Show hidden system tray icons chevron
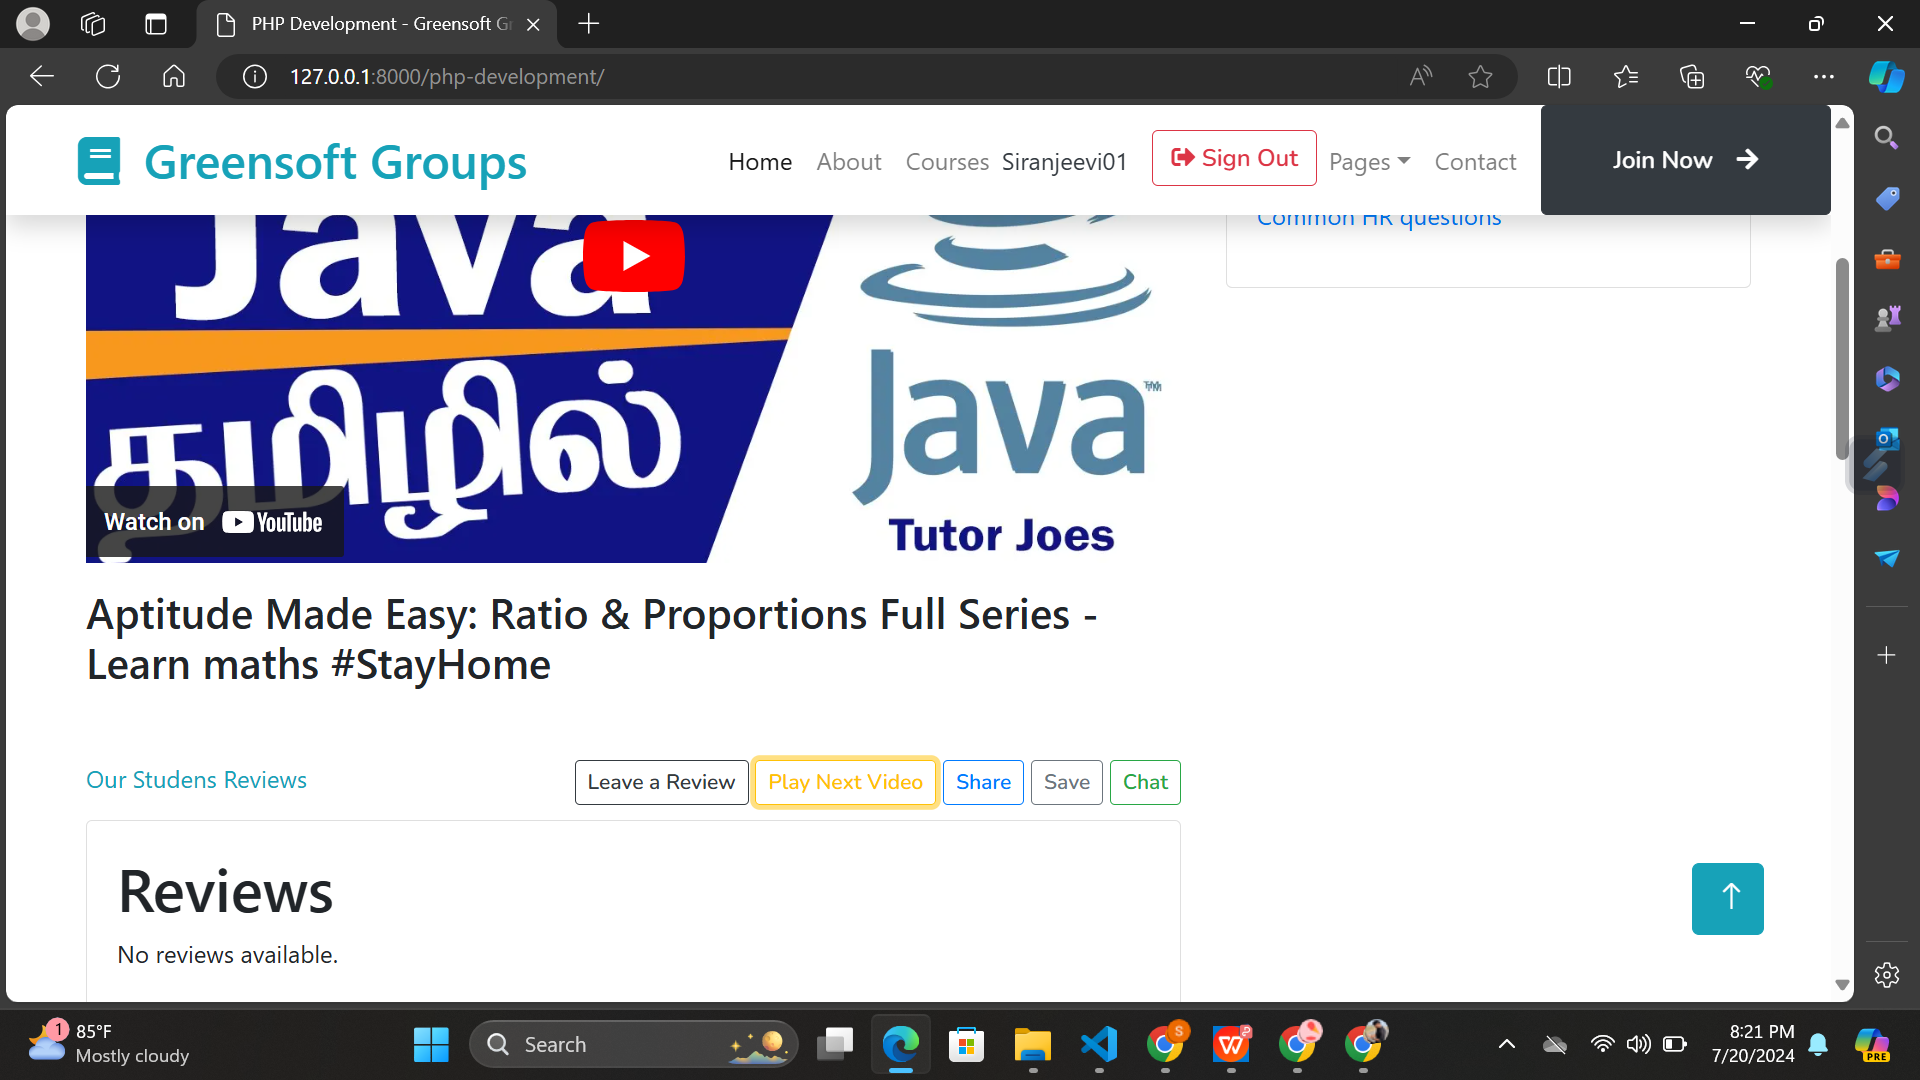The image size is (1920, 1080). [1507, 1044]
